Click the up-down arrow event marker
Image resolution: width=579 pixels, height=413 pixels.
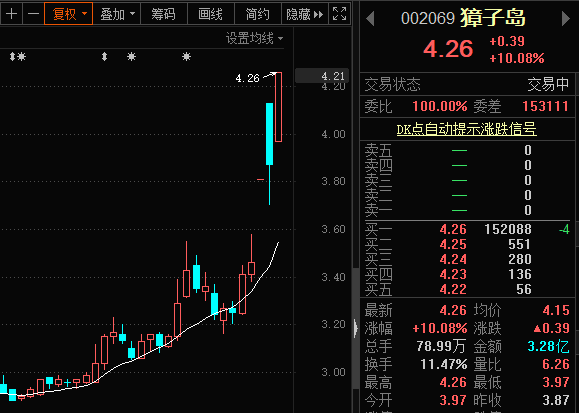coord(105,57)
